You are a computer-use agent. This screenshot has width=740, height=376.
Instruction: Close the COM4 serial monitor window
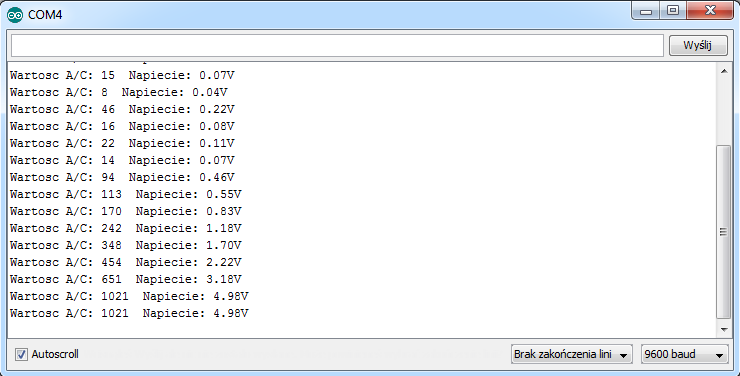point(710,11)
